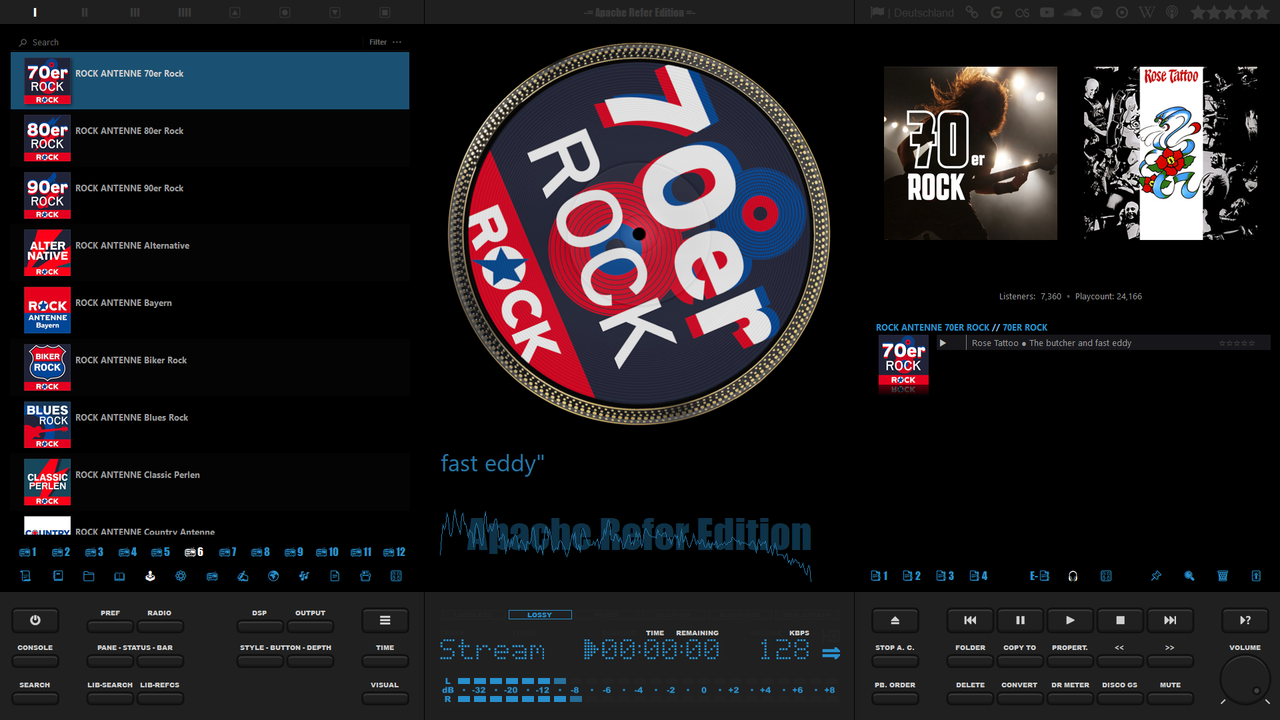1280x720 pixels.
Task: Click the upload arrow icon in right panel
Action: tap(1256, 576)
